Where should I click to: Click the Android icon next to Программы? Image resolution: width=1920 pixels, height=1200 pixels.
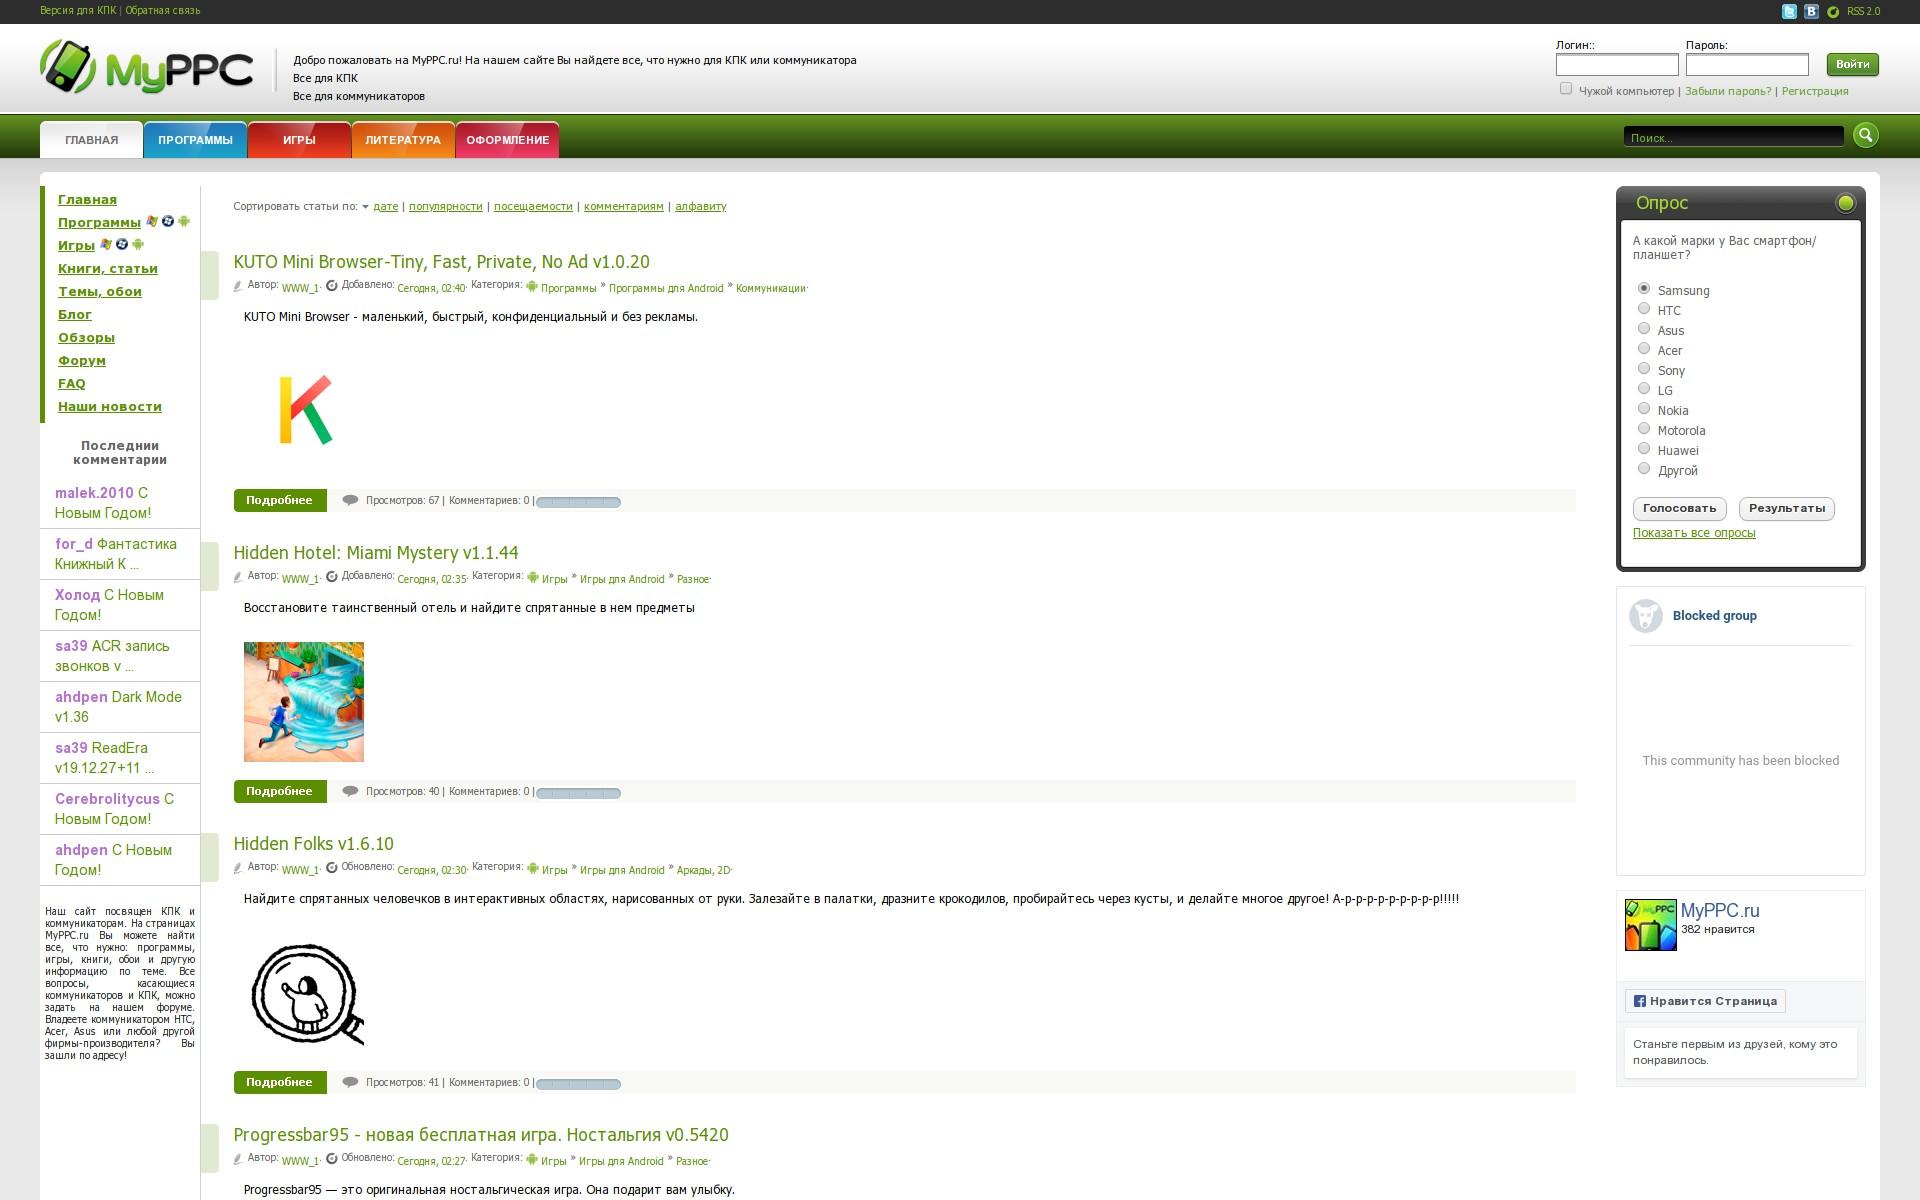click(x=184, y=222)
